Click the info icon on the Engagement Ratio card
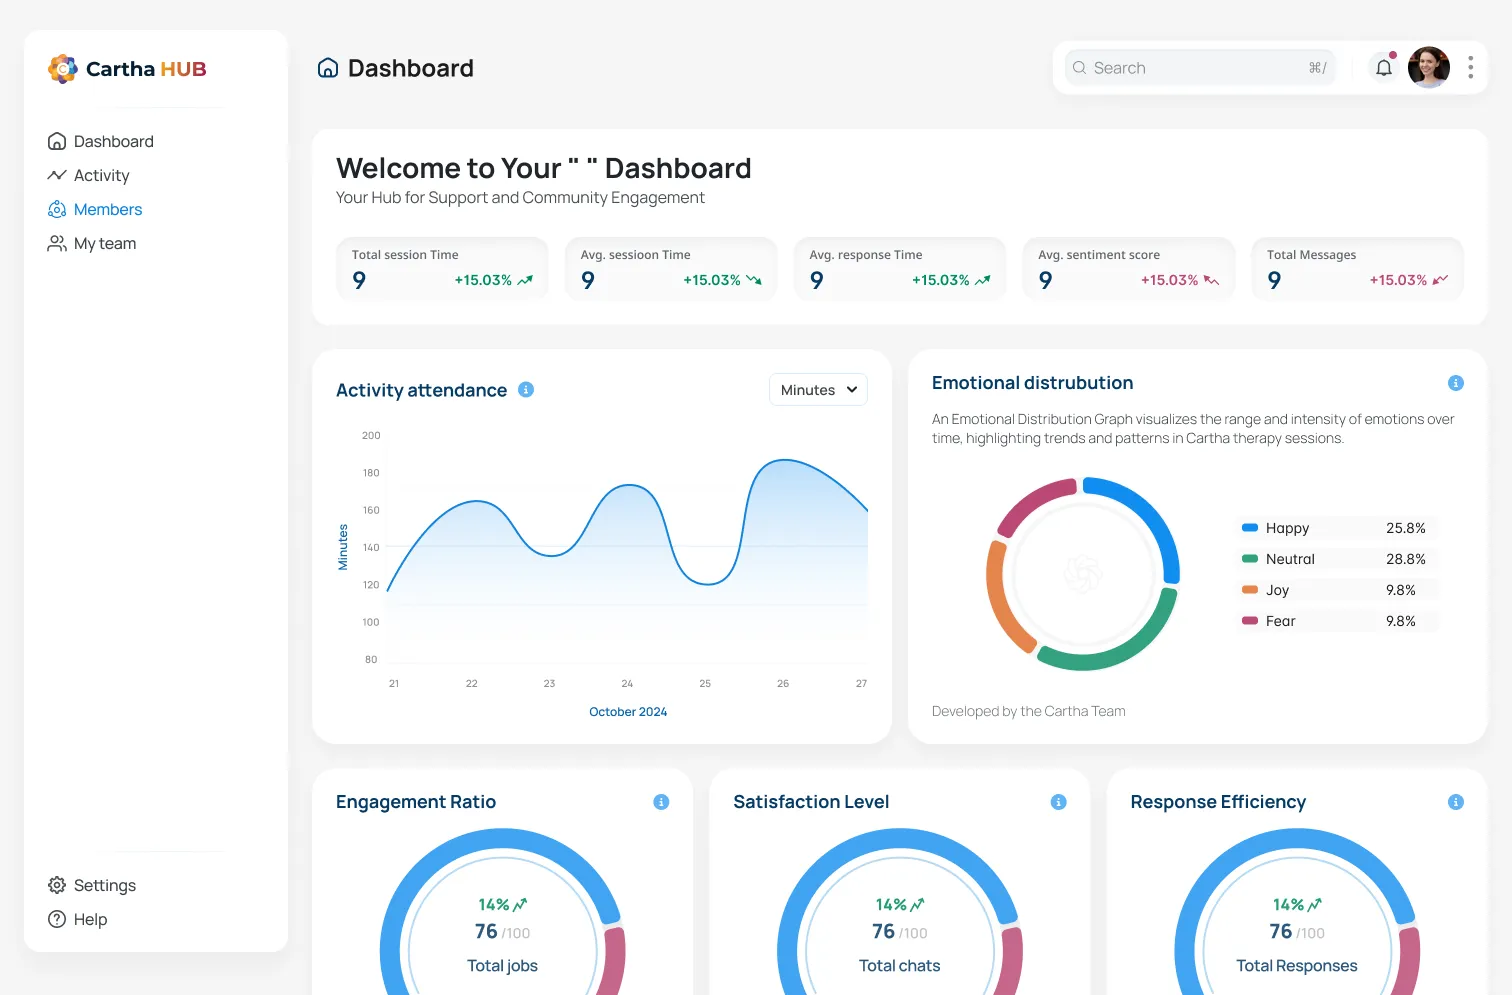Viewport: 1512px width, 995px height. [661, 802]
